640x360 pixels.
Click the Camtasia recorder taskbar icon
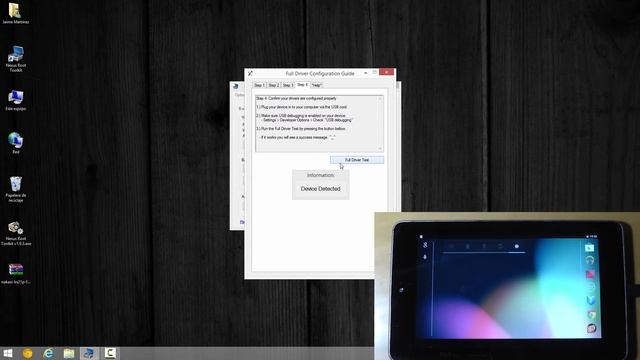[x=110, y=353]
